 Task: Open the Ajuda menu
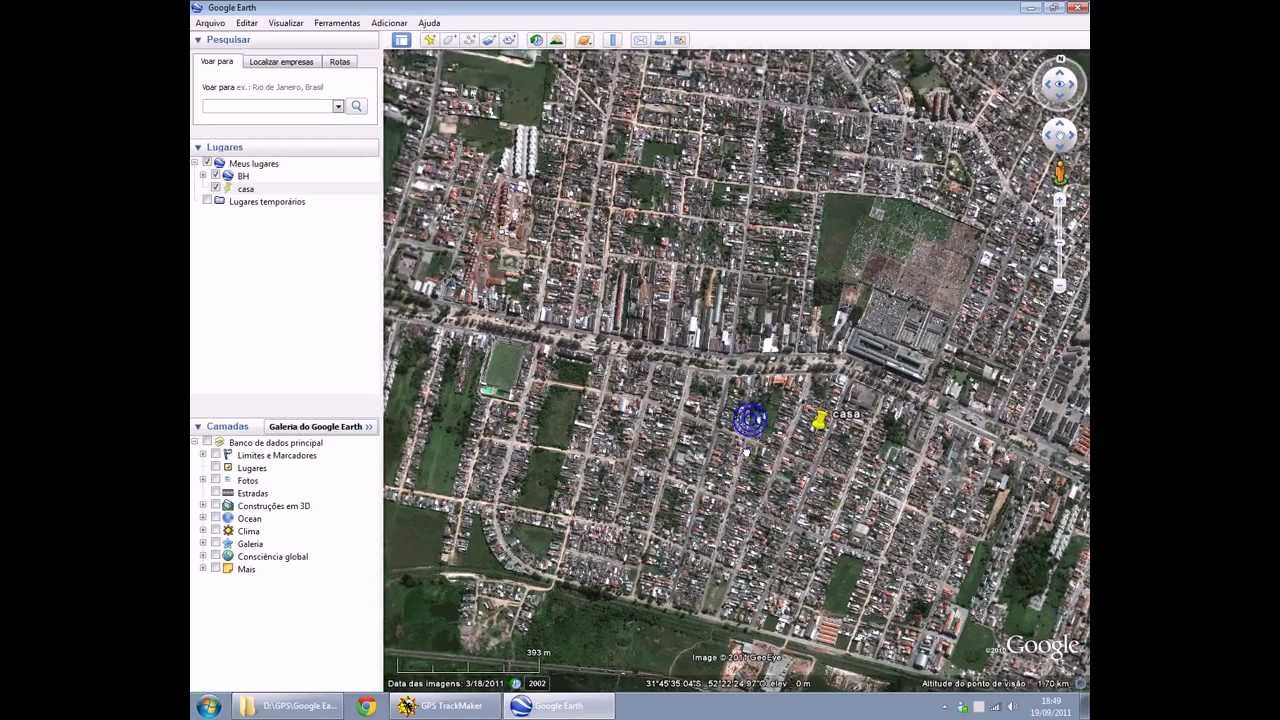(429, 23)
